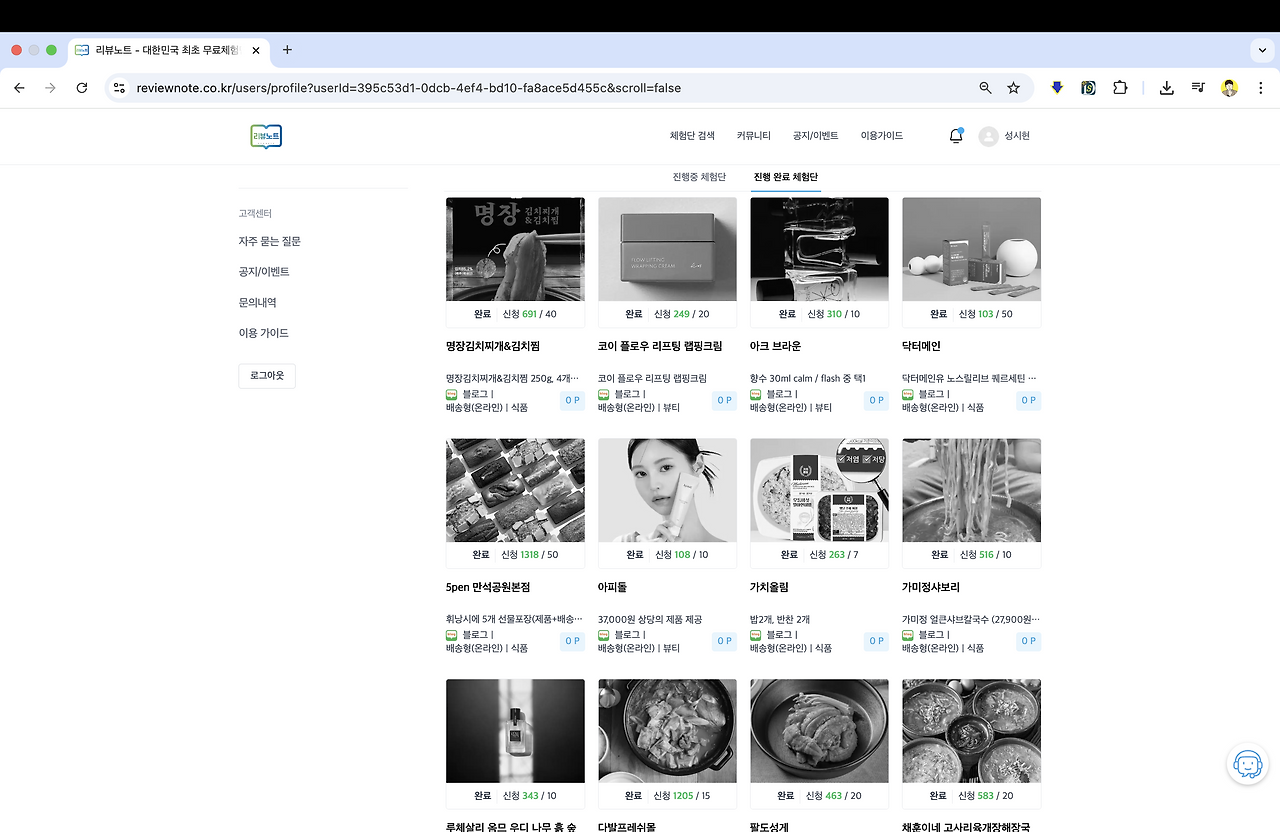This screenshot has width=1280, height=832.
Task: Click the title 가미정샤보리
Action: click(931, 587)
